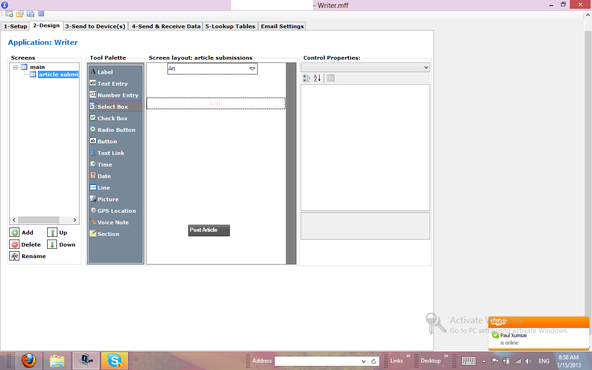Move screen Up button
592x370 pixels.
pos(57,233)
